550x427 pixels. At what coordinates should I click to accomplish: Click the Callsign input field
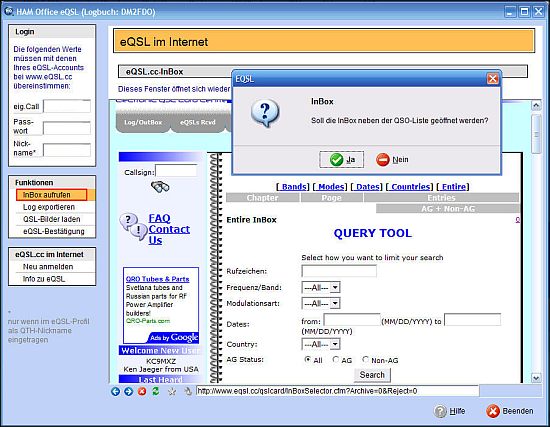pyautogui.click(x=176, y=171)
